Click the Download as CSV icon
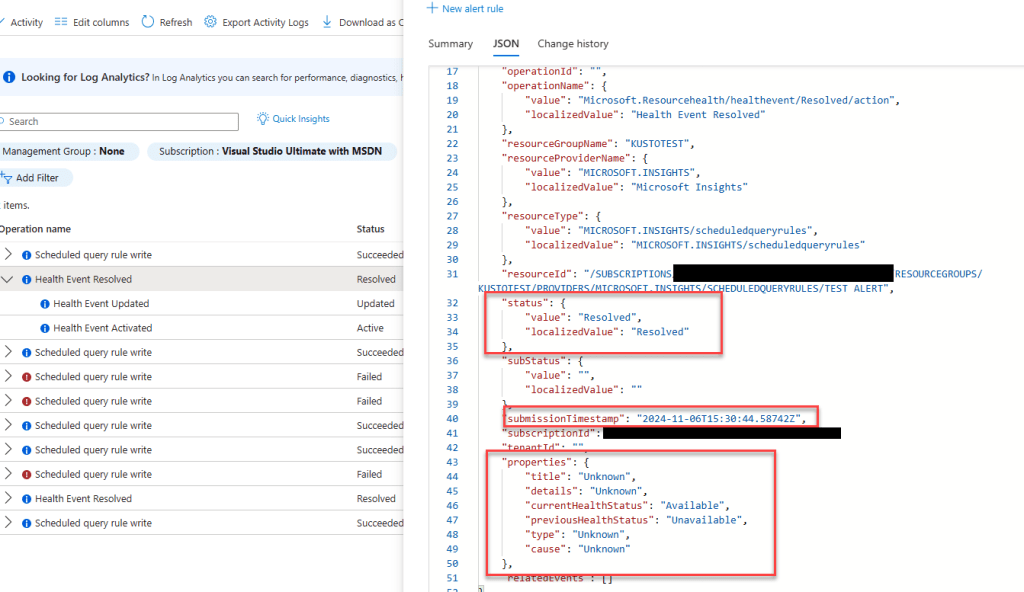This screenshot has height=592, width=1024. pos(327,22)
